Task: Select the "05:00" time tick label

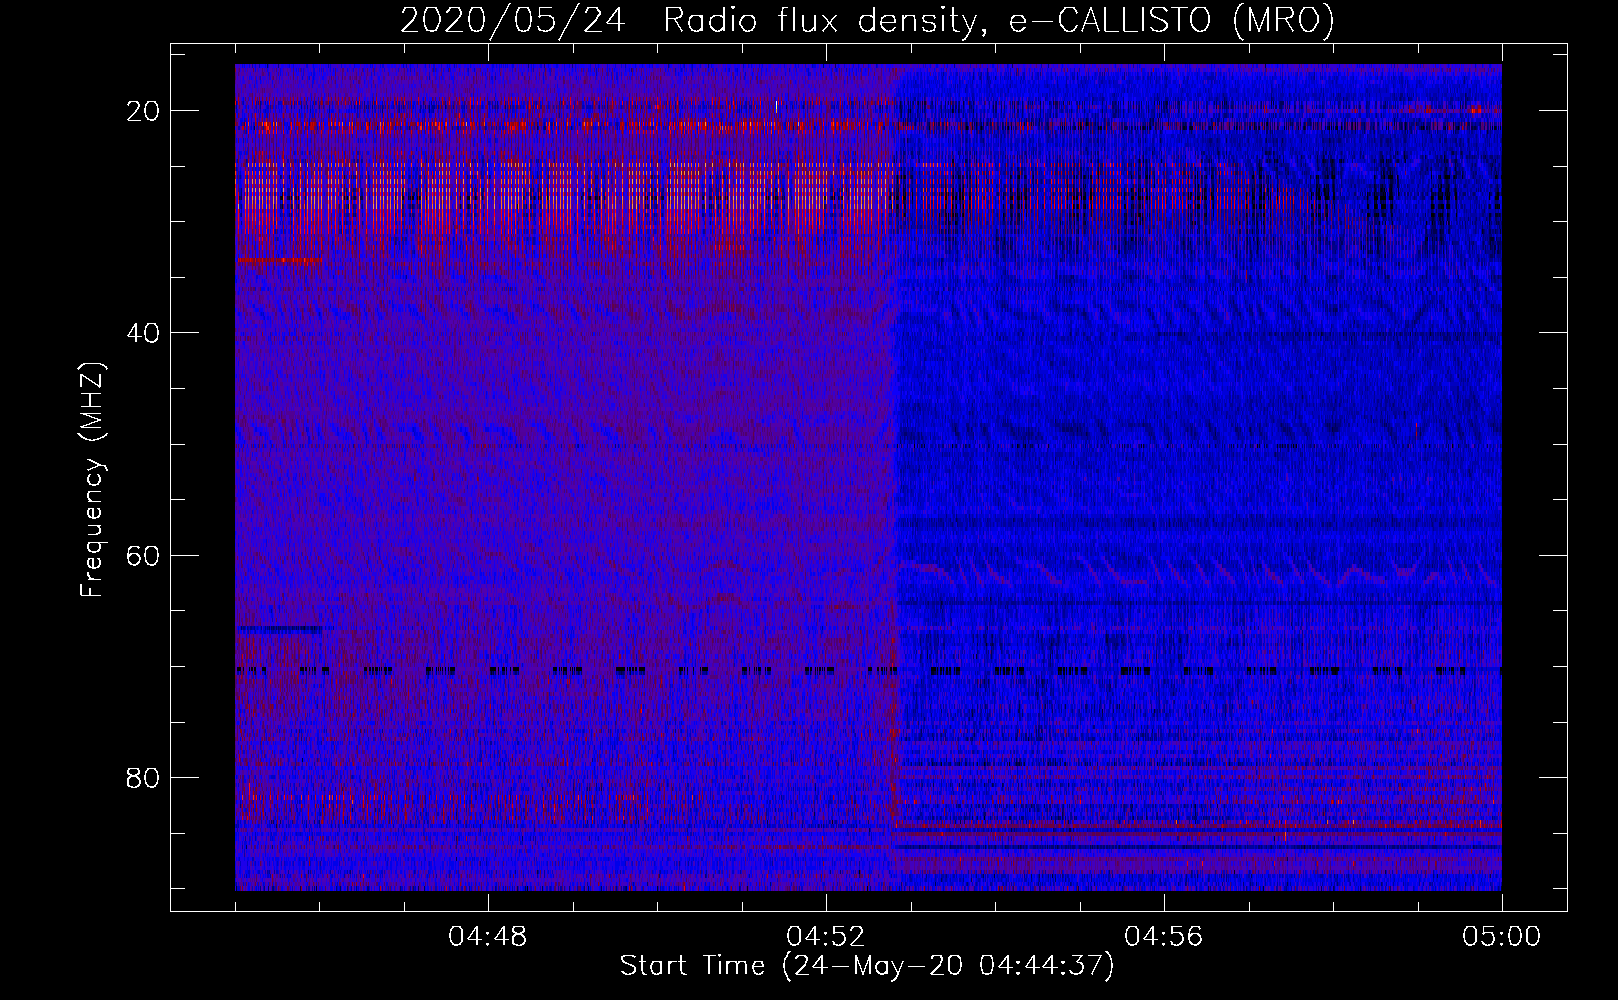Action: 1502,937
